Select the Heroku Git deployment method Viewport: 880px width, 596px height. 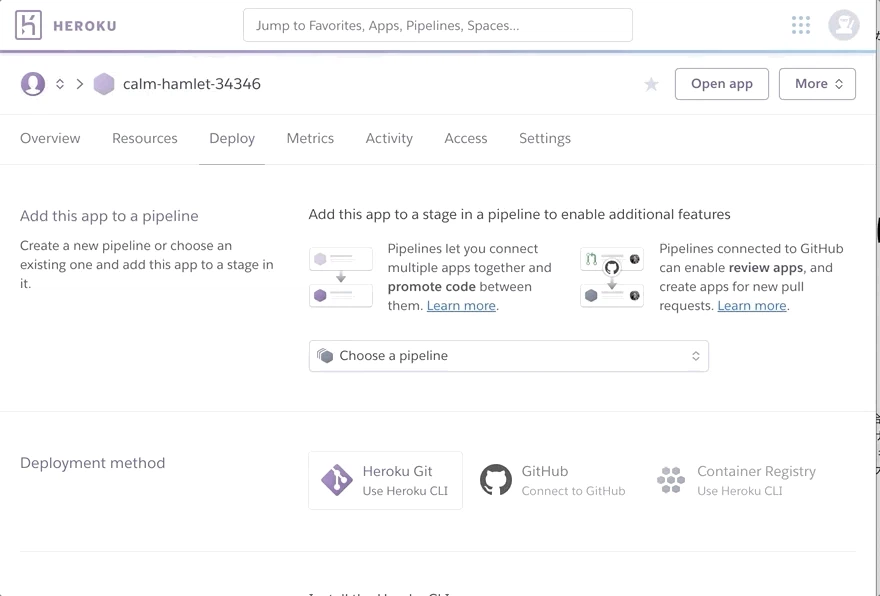[x=386, y=480]
